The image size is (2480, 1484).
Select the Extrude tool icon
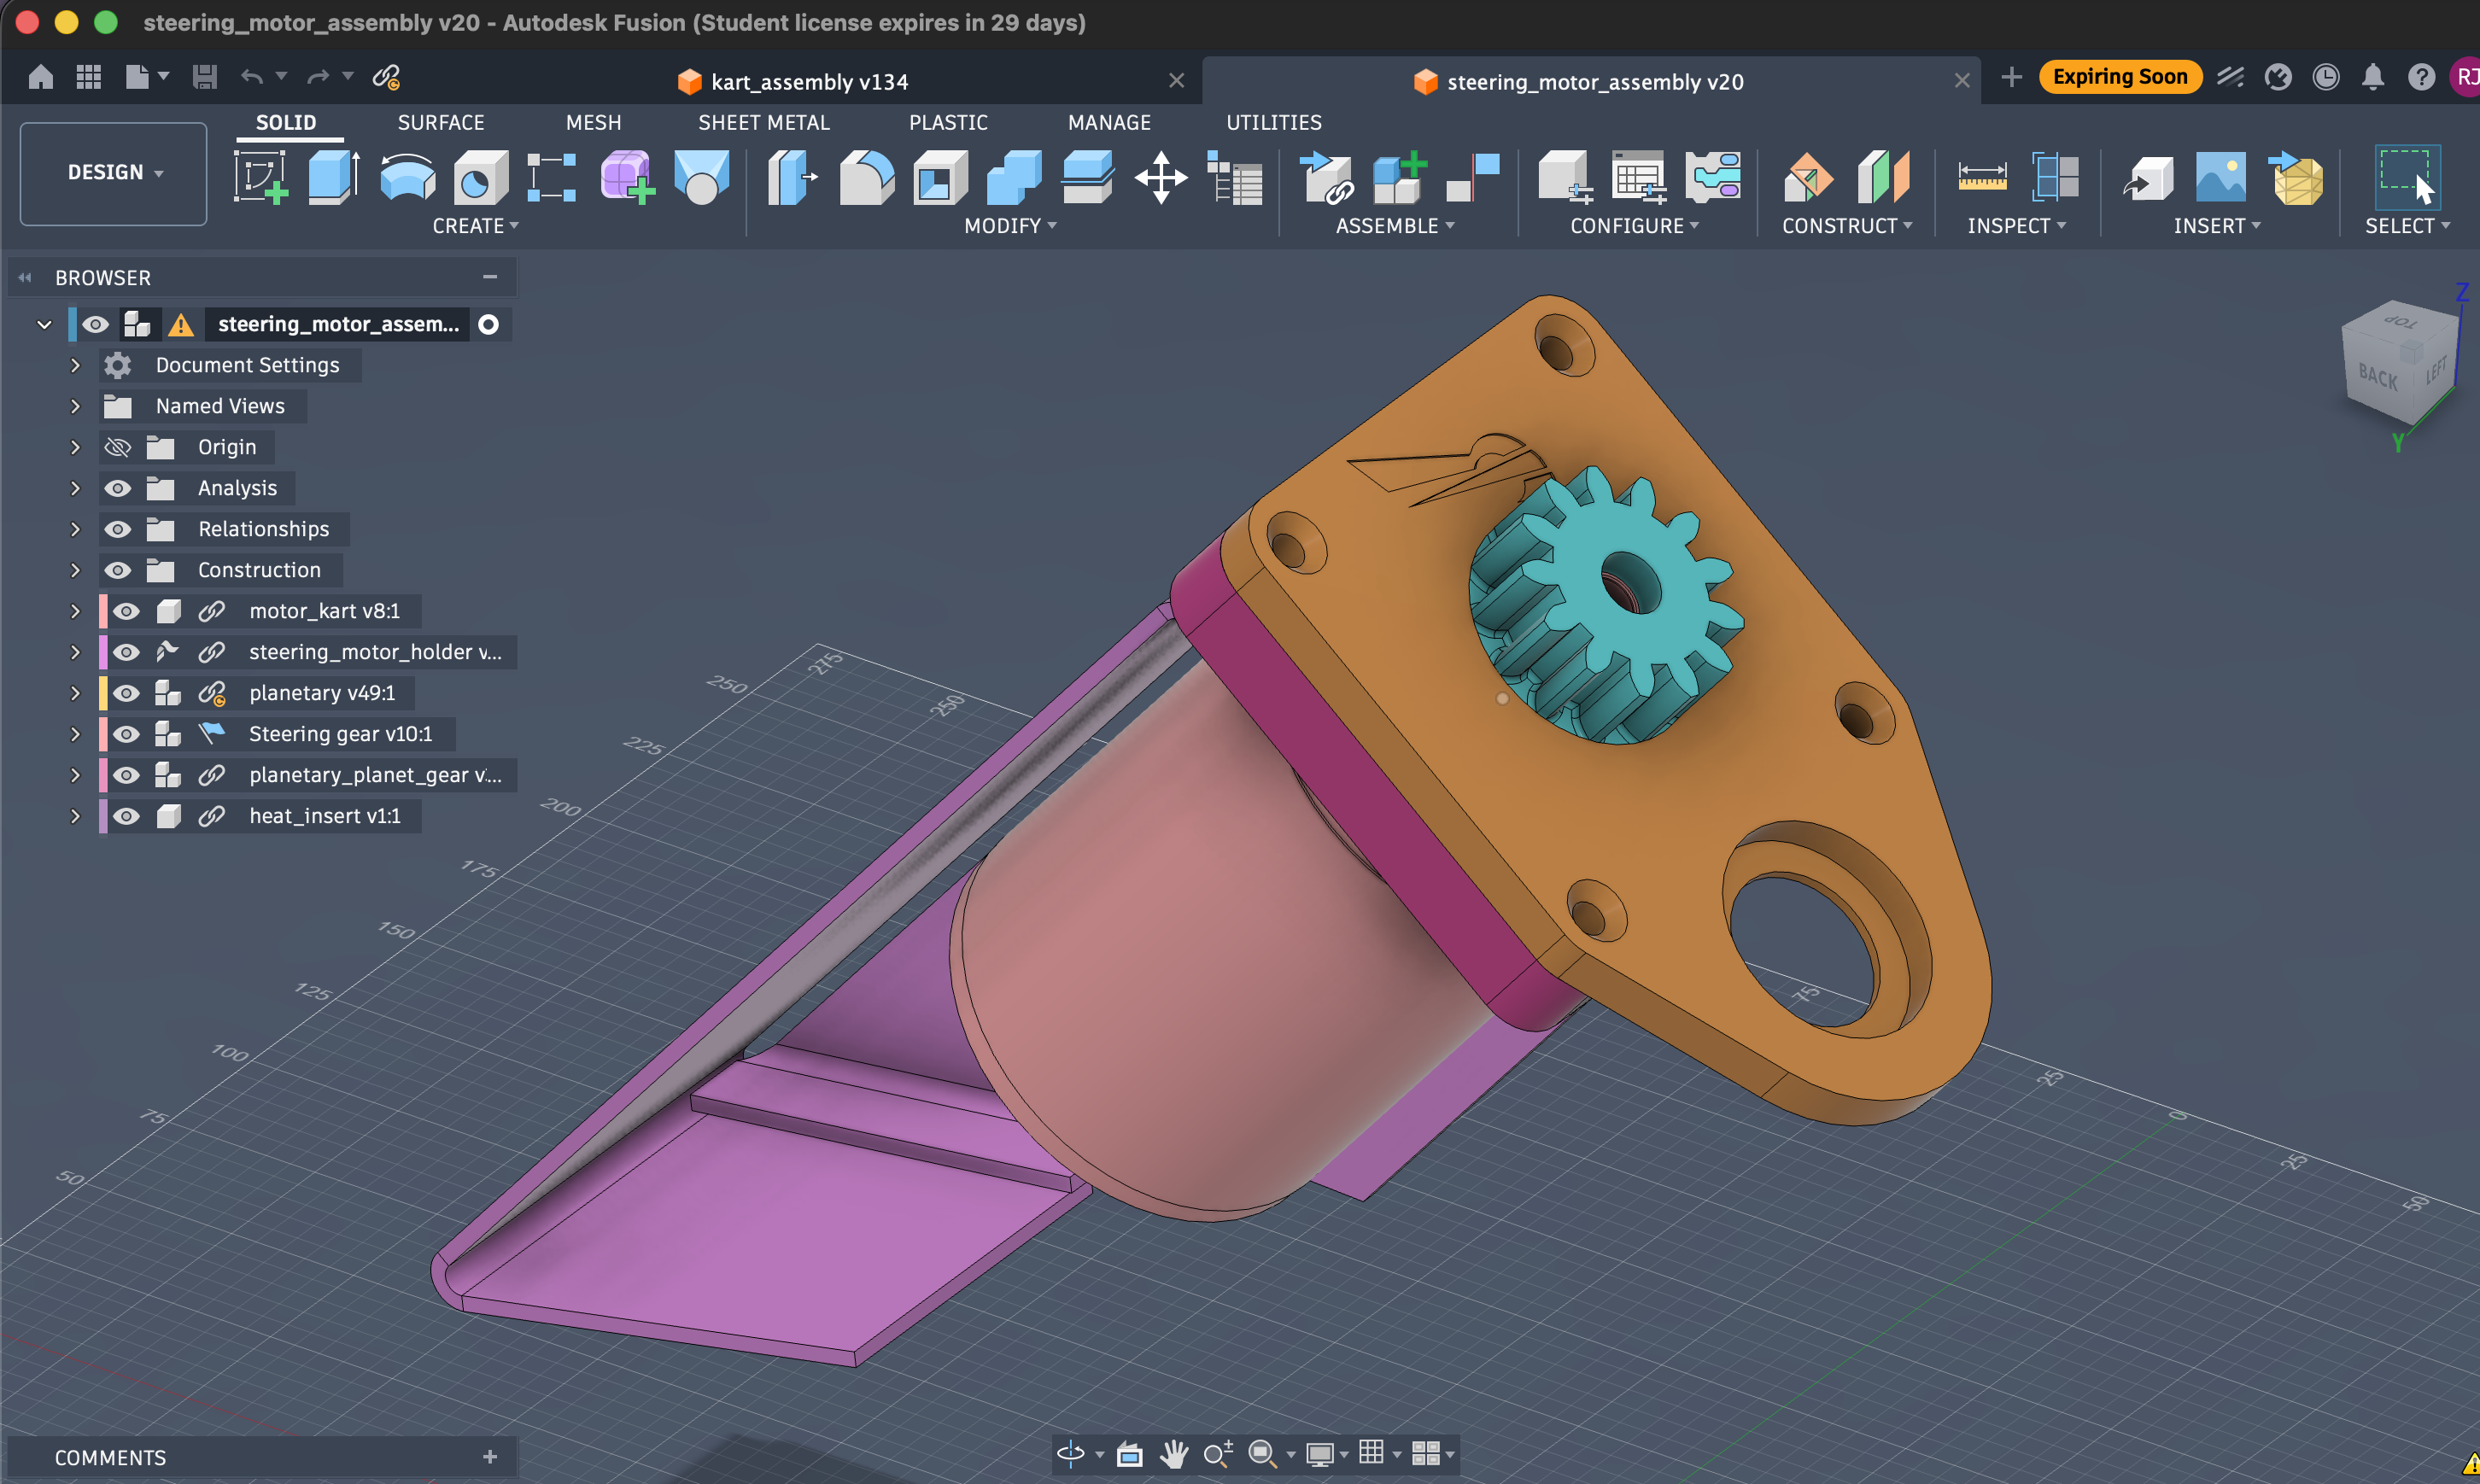(334, 177)
